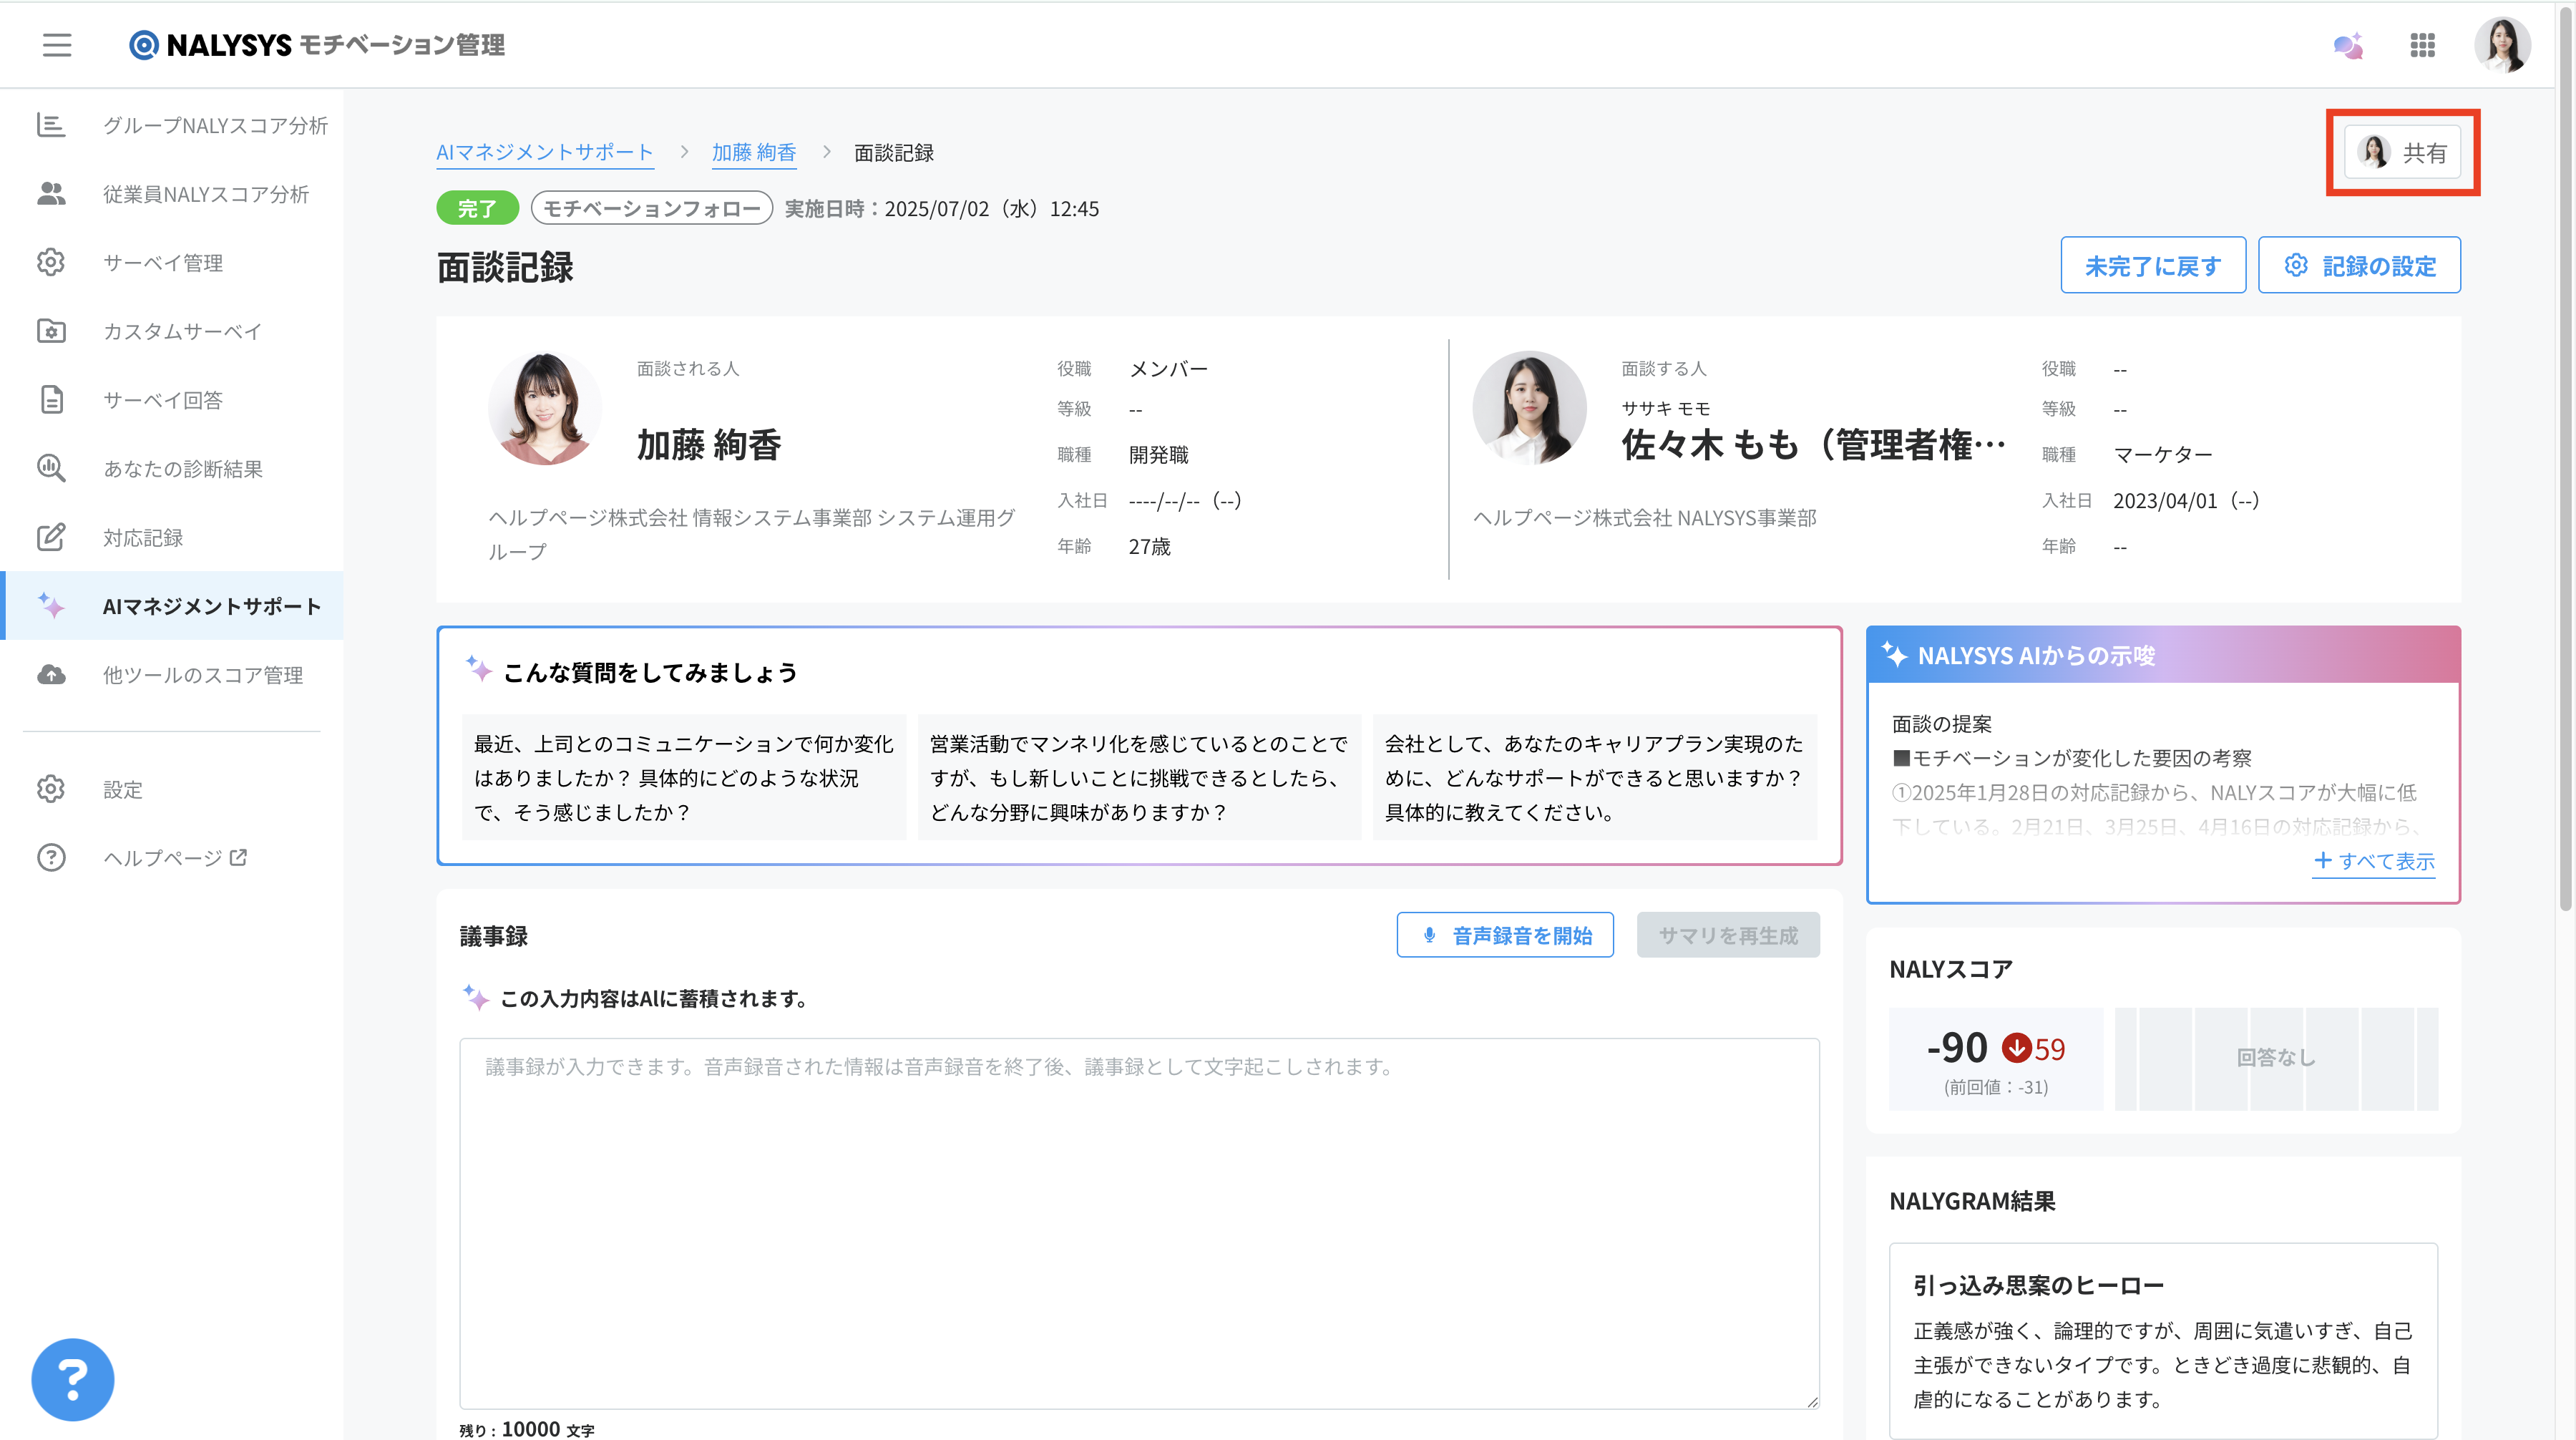Click the サーベイ管理 gear icon
The height and width of the screenshot is (1440, 2576).
tap(51, 262)
